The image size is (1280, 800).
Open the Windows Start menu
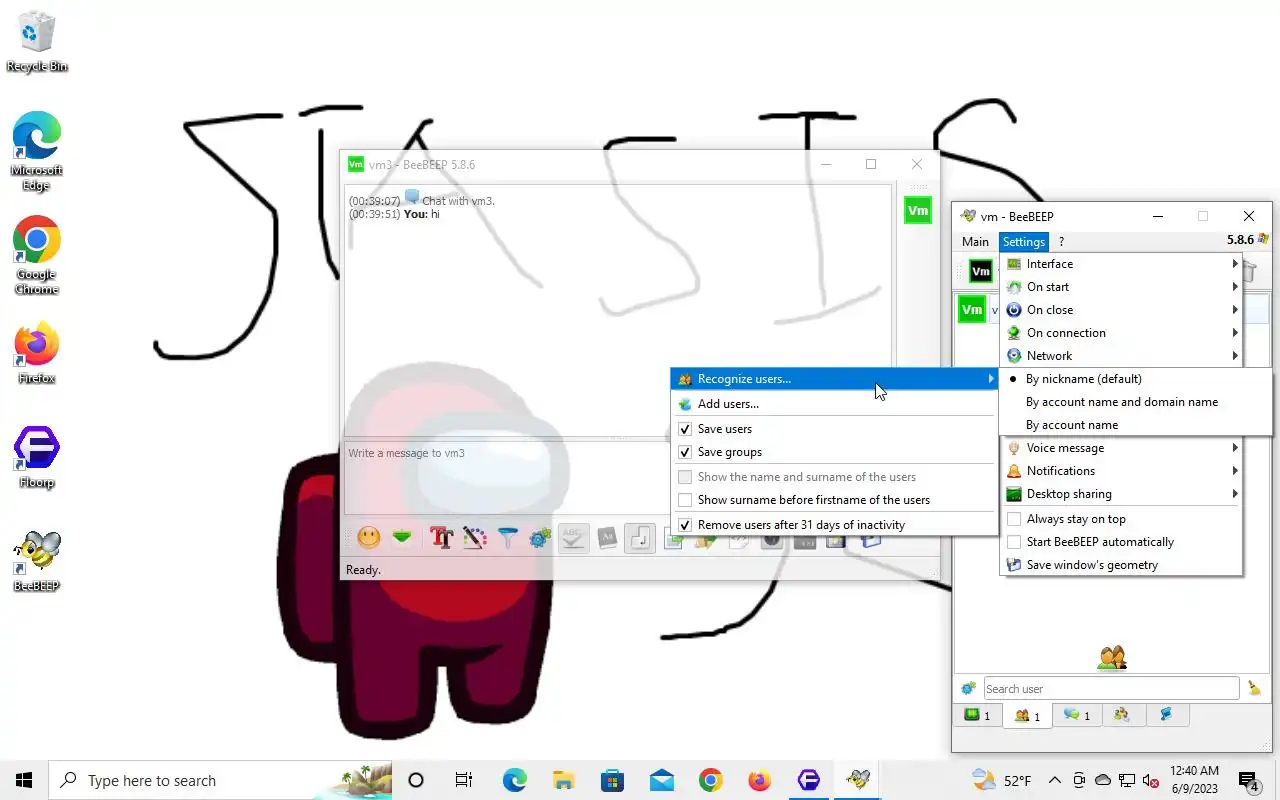click(x=24, y=780)
